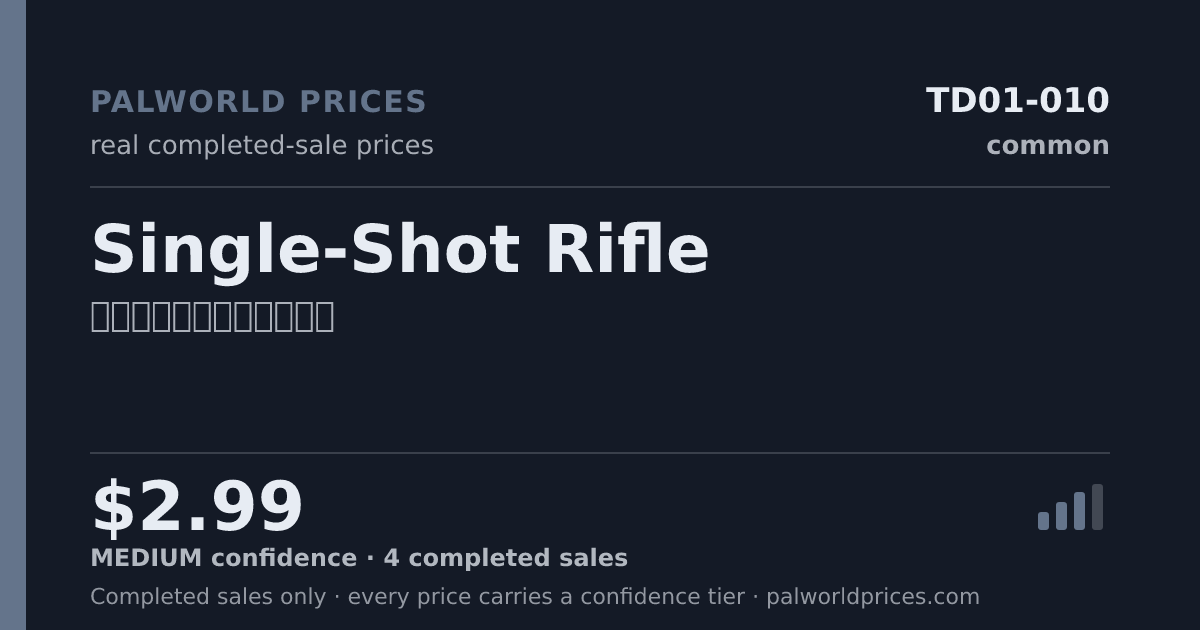
Task: Select the common rarity label
Action: [x=1047, y=146]
